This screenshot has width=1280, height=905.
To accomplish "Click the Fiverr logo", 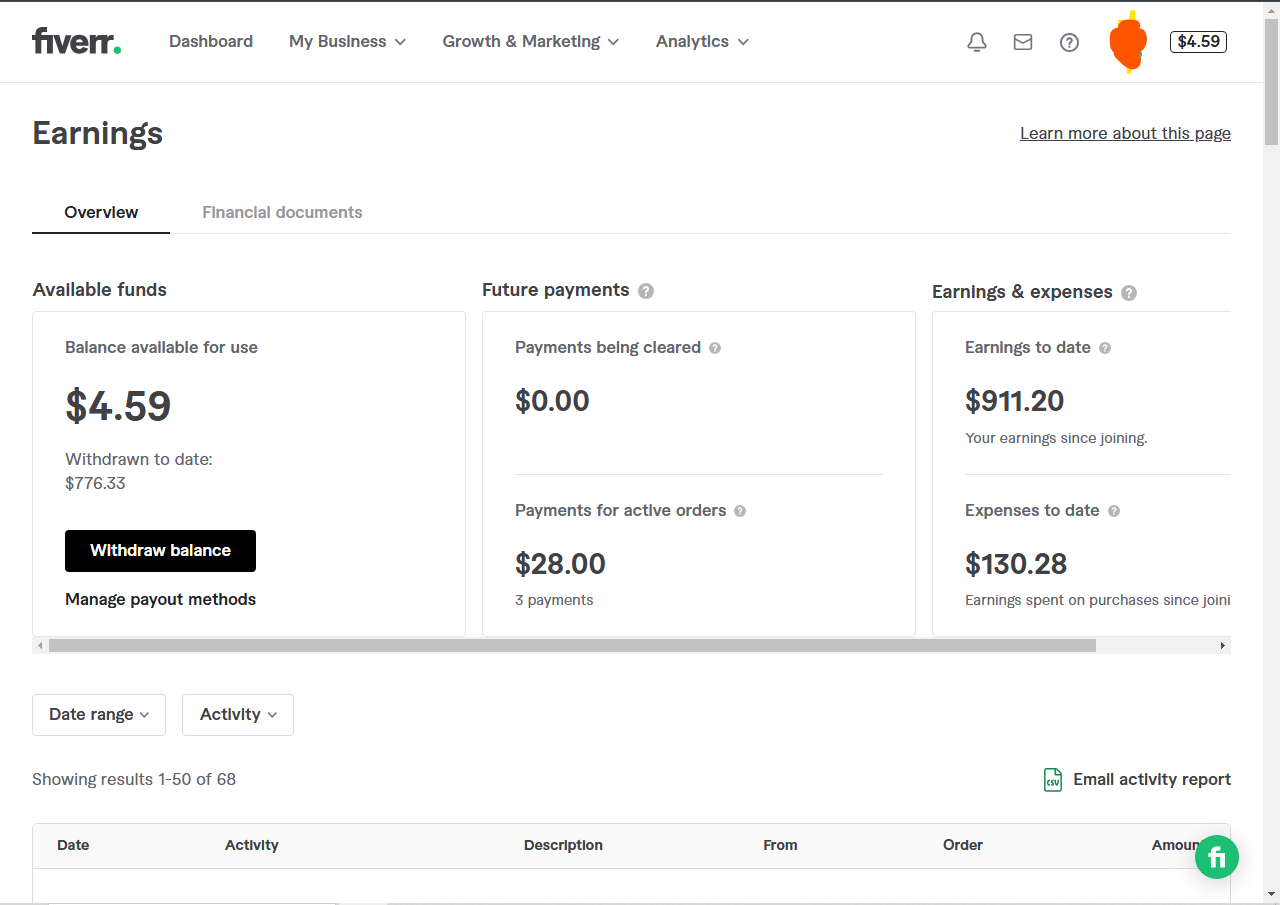I will [76, 41].
